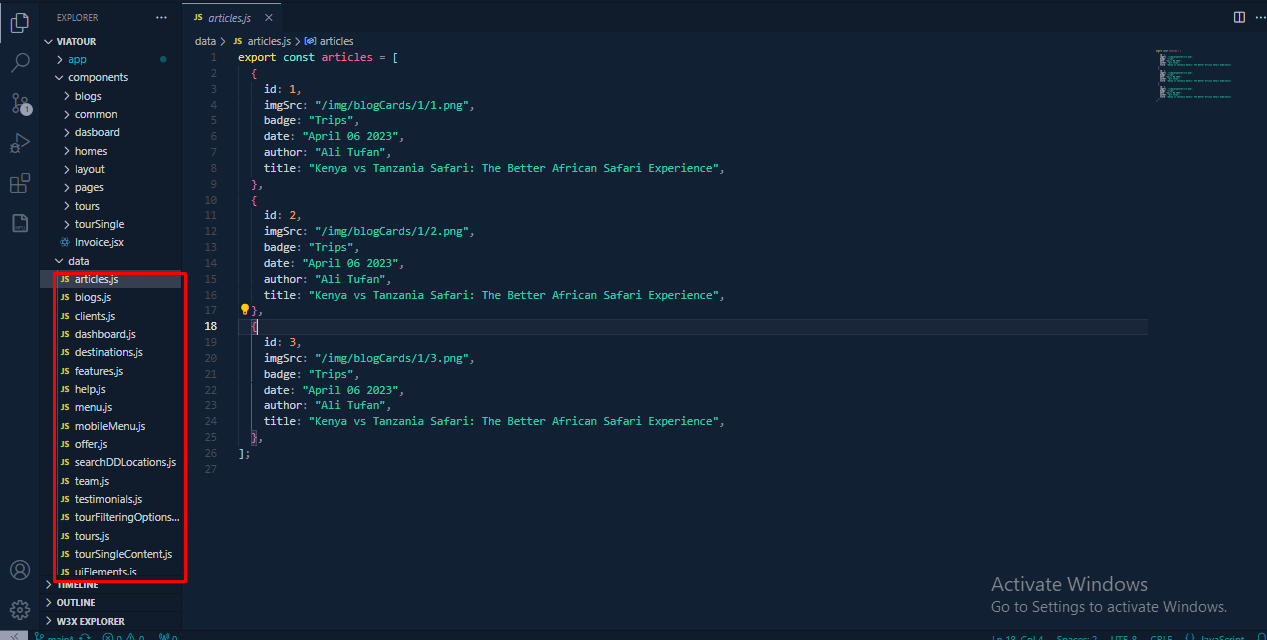Open the Manage settings gear
Screen dimensions: 1267x640
(x=20, y=609)
